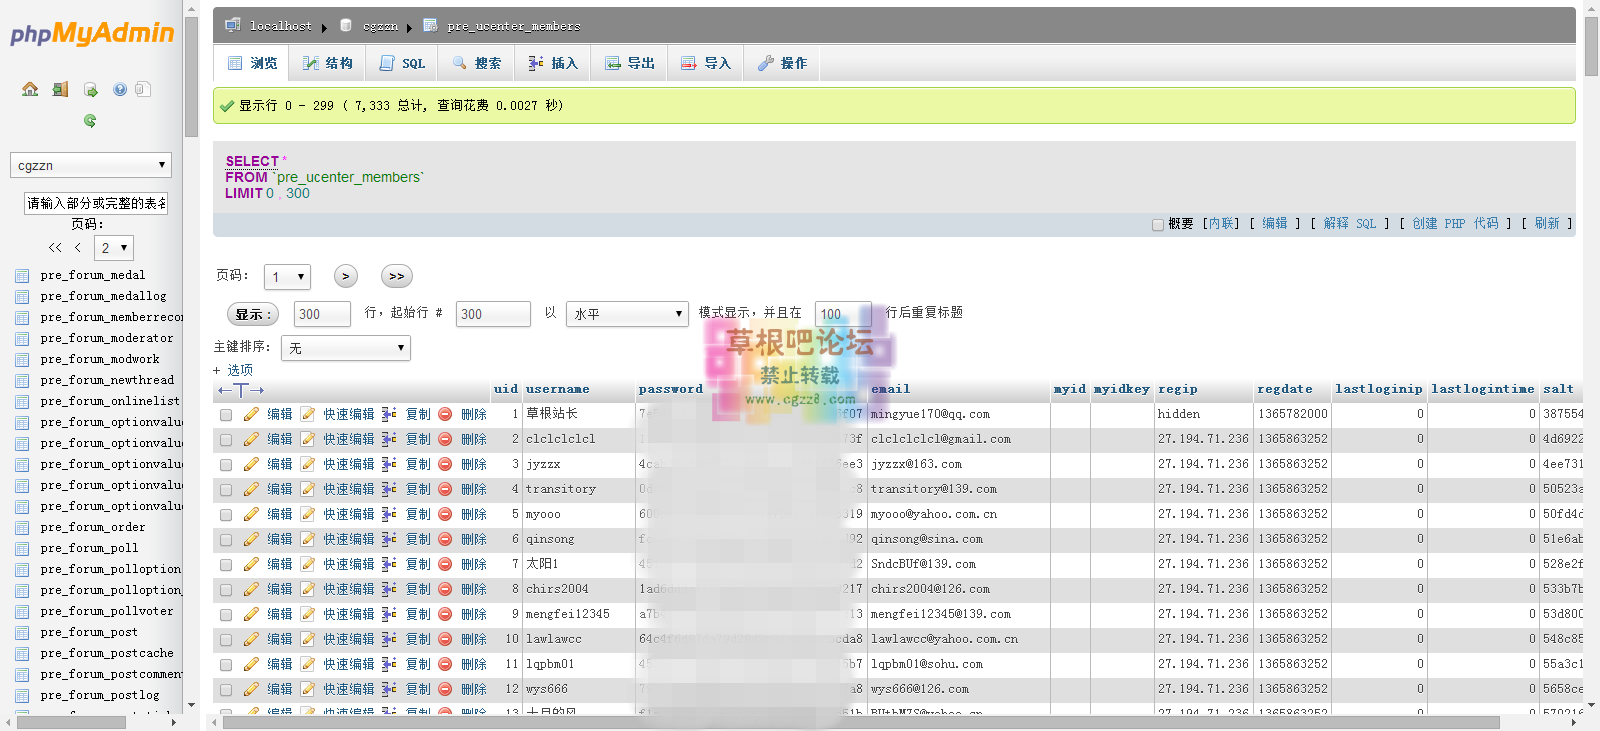Open the blue help documentation icon
Image resolution: width=1600 pixels, height=731 pixels.
(120, 89)
